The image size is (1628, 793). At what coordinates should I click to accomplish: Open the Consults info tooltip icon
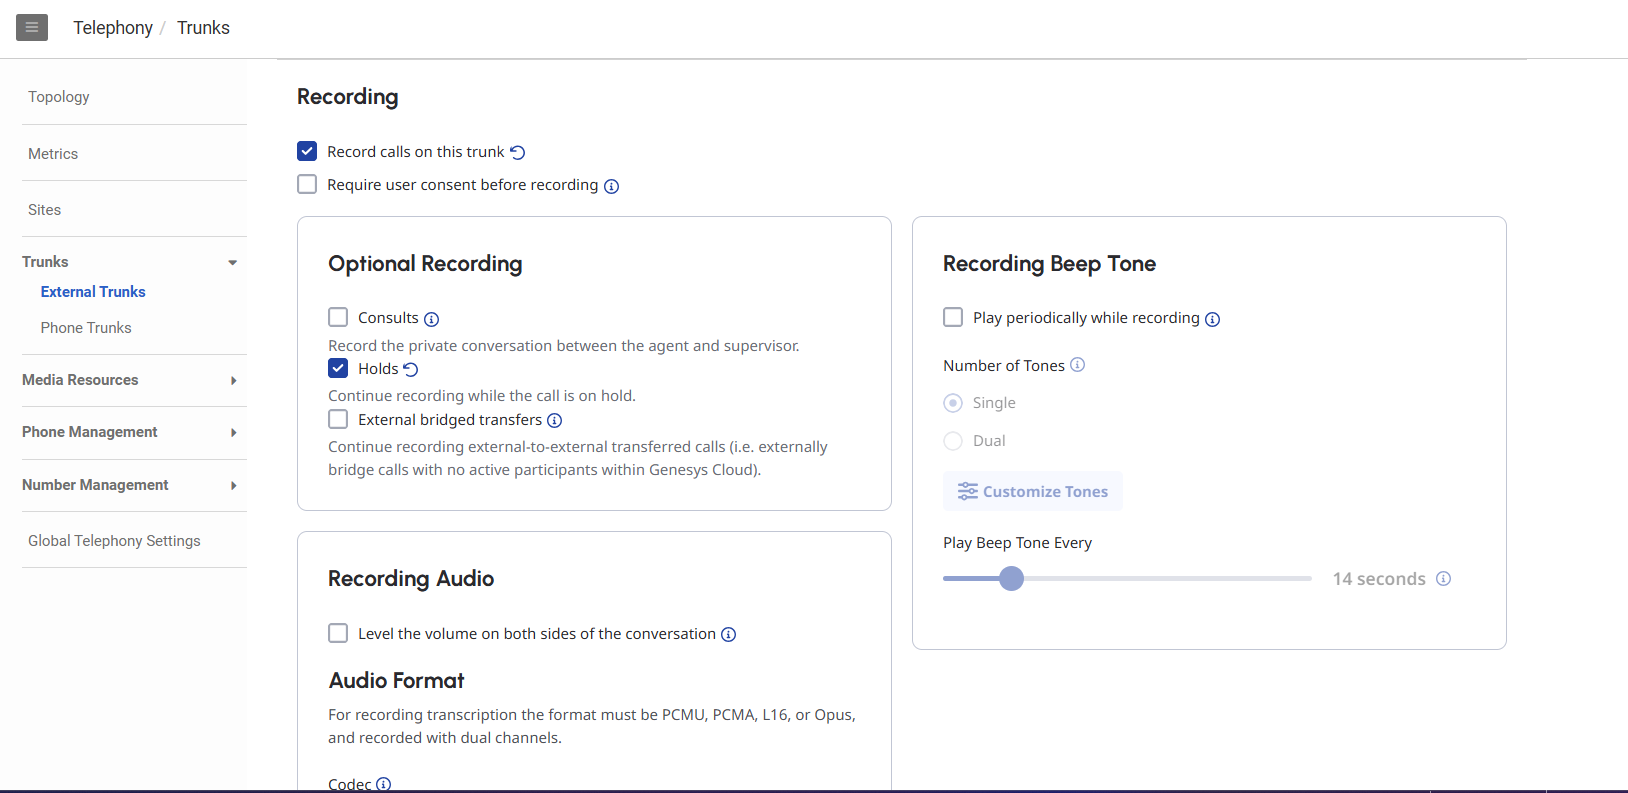(x=432, y=319)
